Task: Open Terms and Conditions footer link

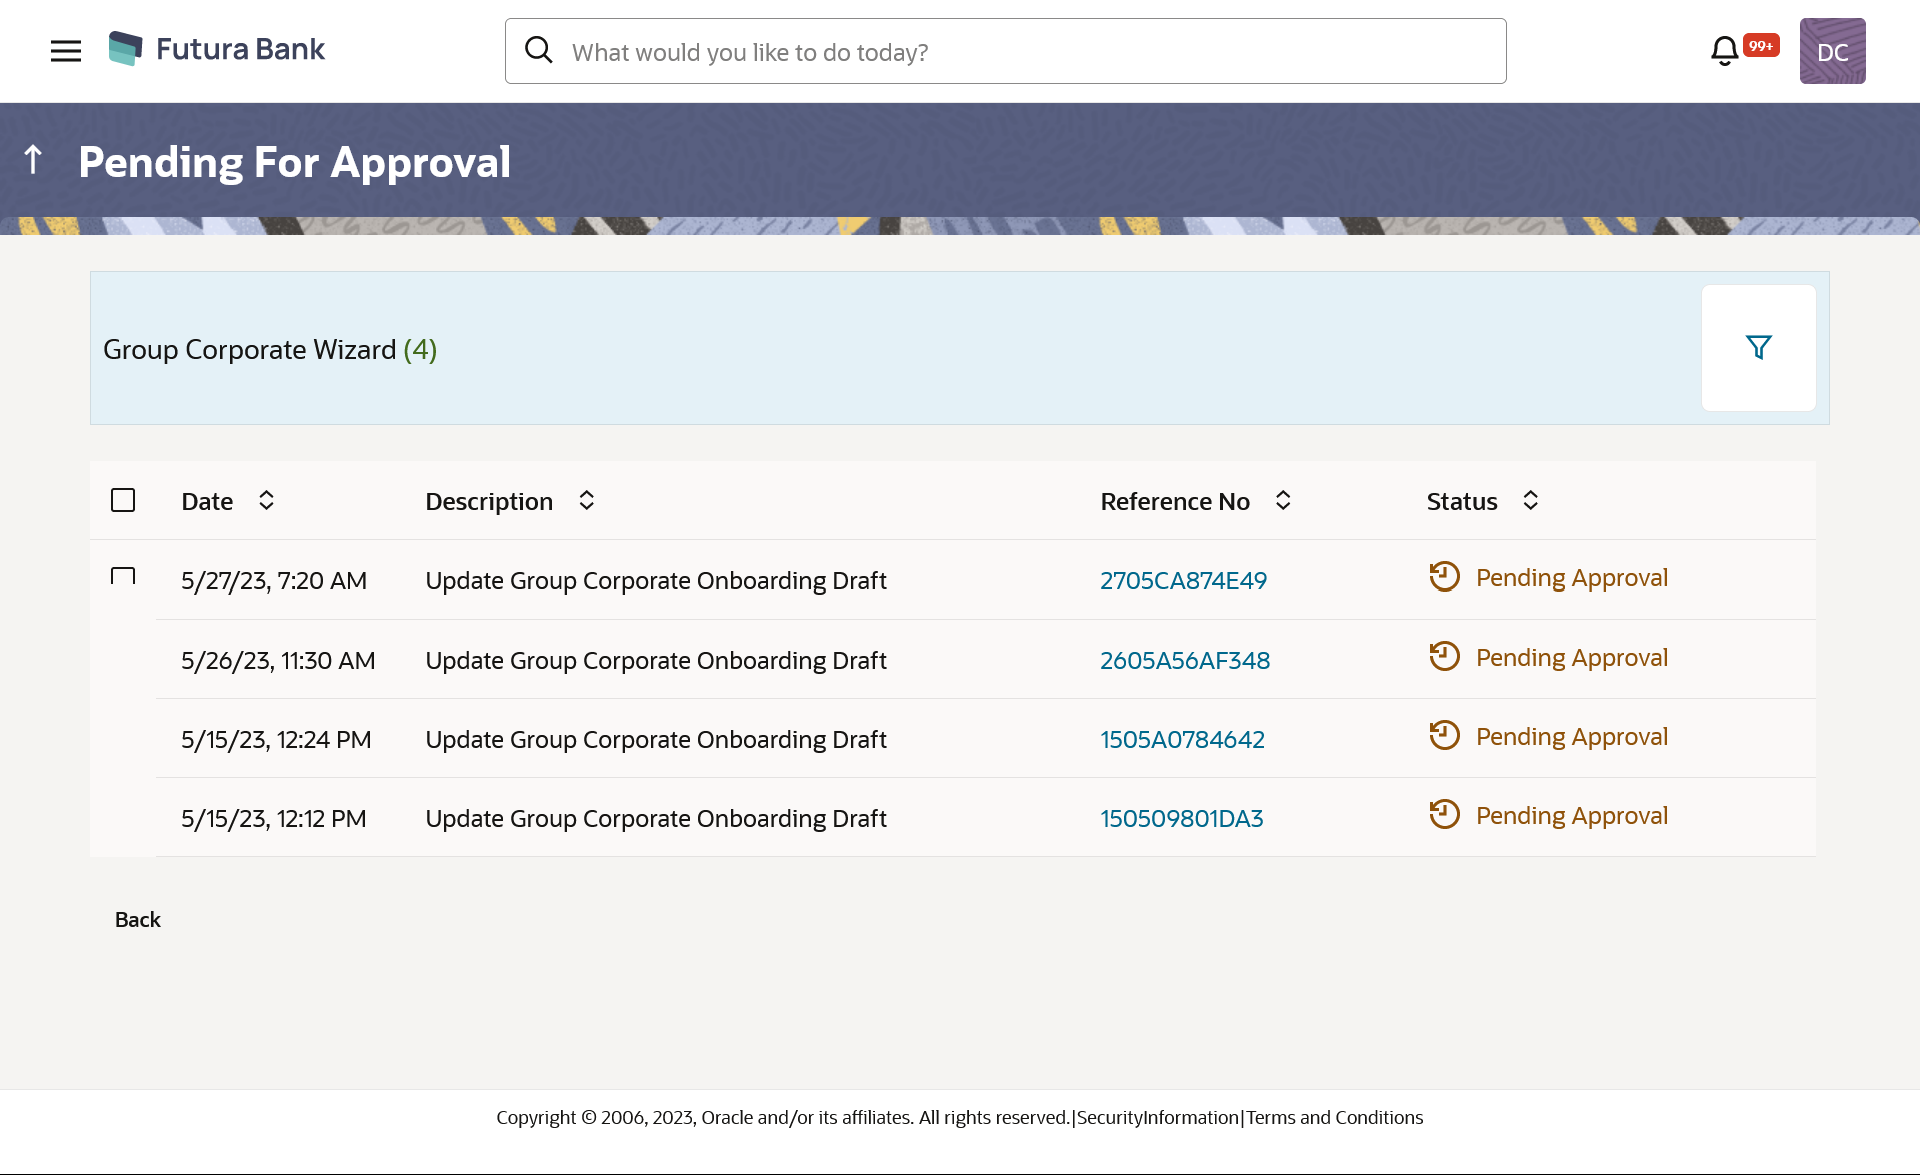Action: (x=1334, y=1117)
